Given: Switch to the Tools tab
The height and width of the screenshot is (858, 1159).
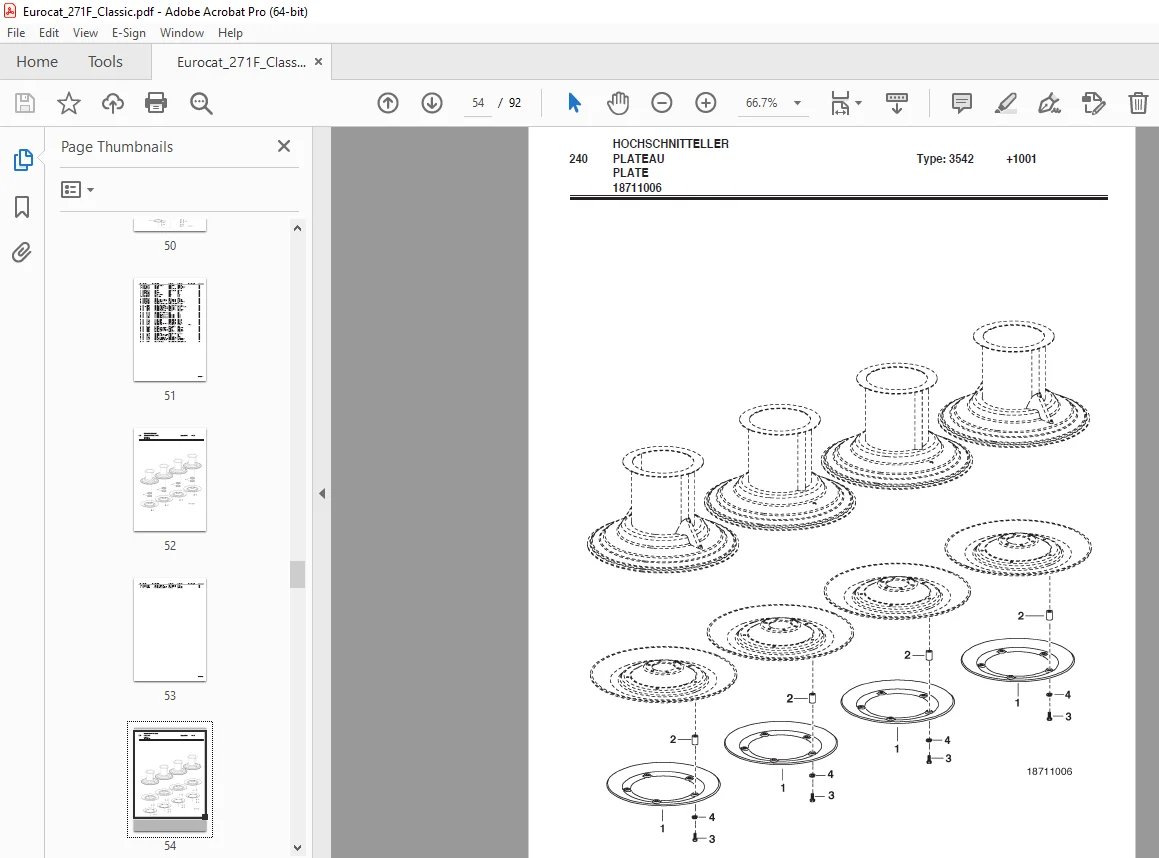Looking at the screenshot, I should click(105, 61).
